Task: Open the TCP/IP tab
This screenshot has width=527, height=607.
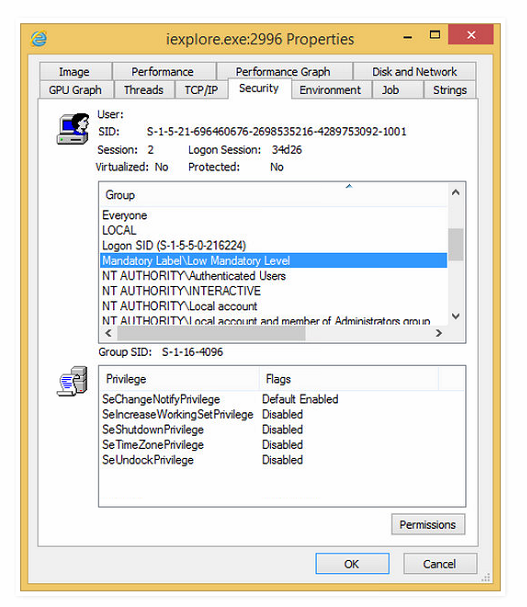Action: (x=201, y=90)
